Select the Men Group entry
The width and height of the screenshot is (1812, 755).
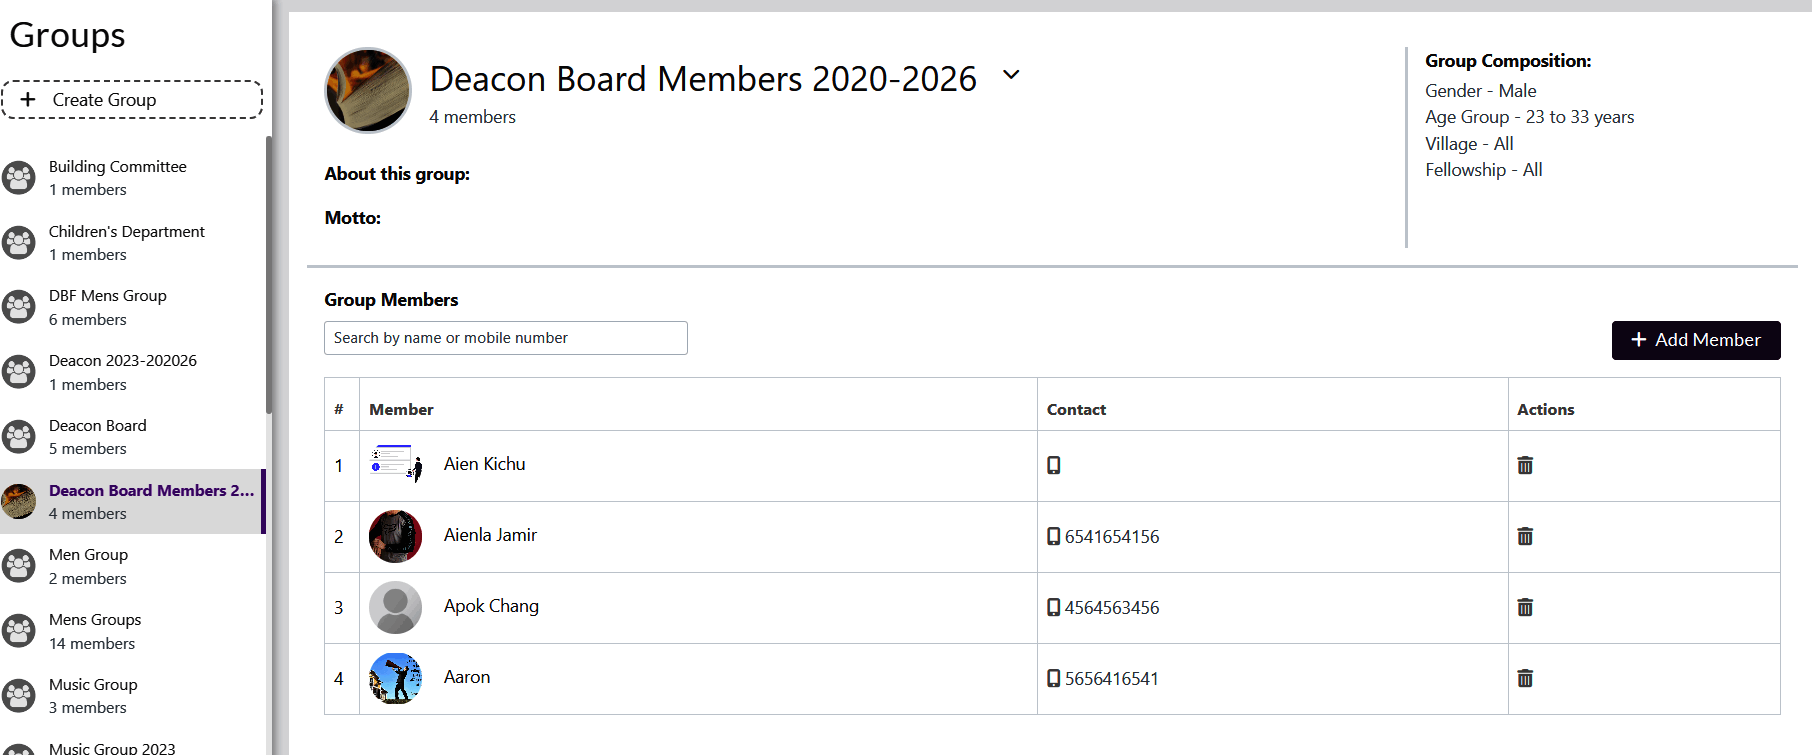88,566
